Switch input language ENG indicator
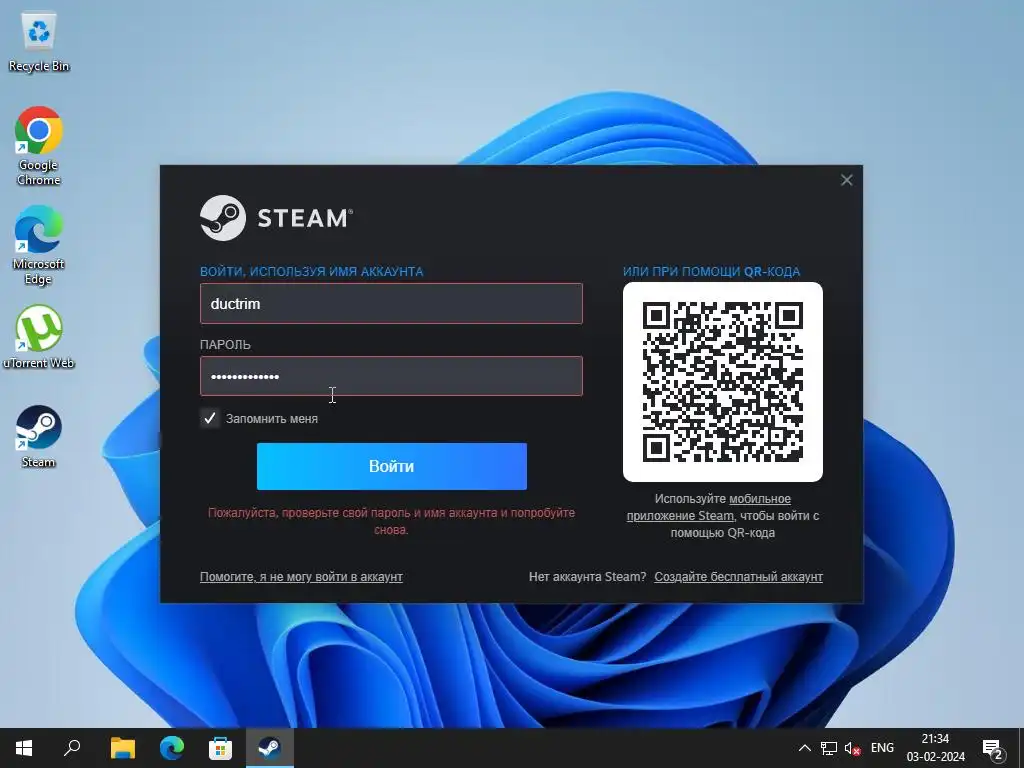This screenshot has width=1024, height=768. (882, 748)
